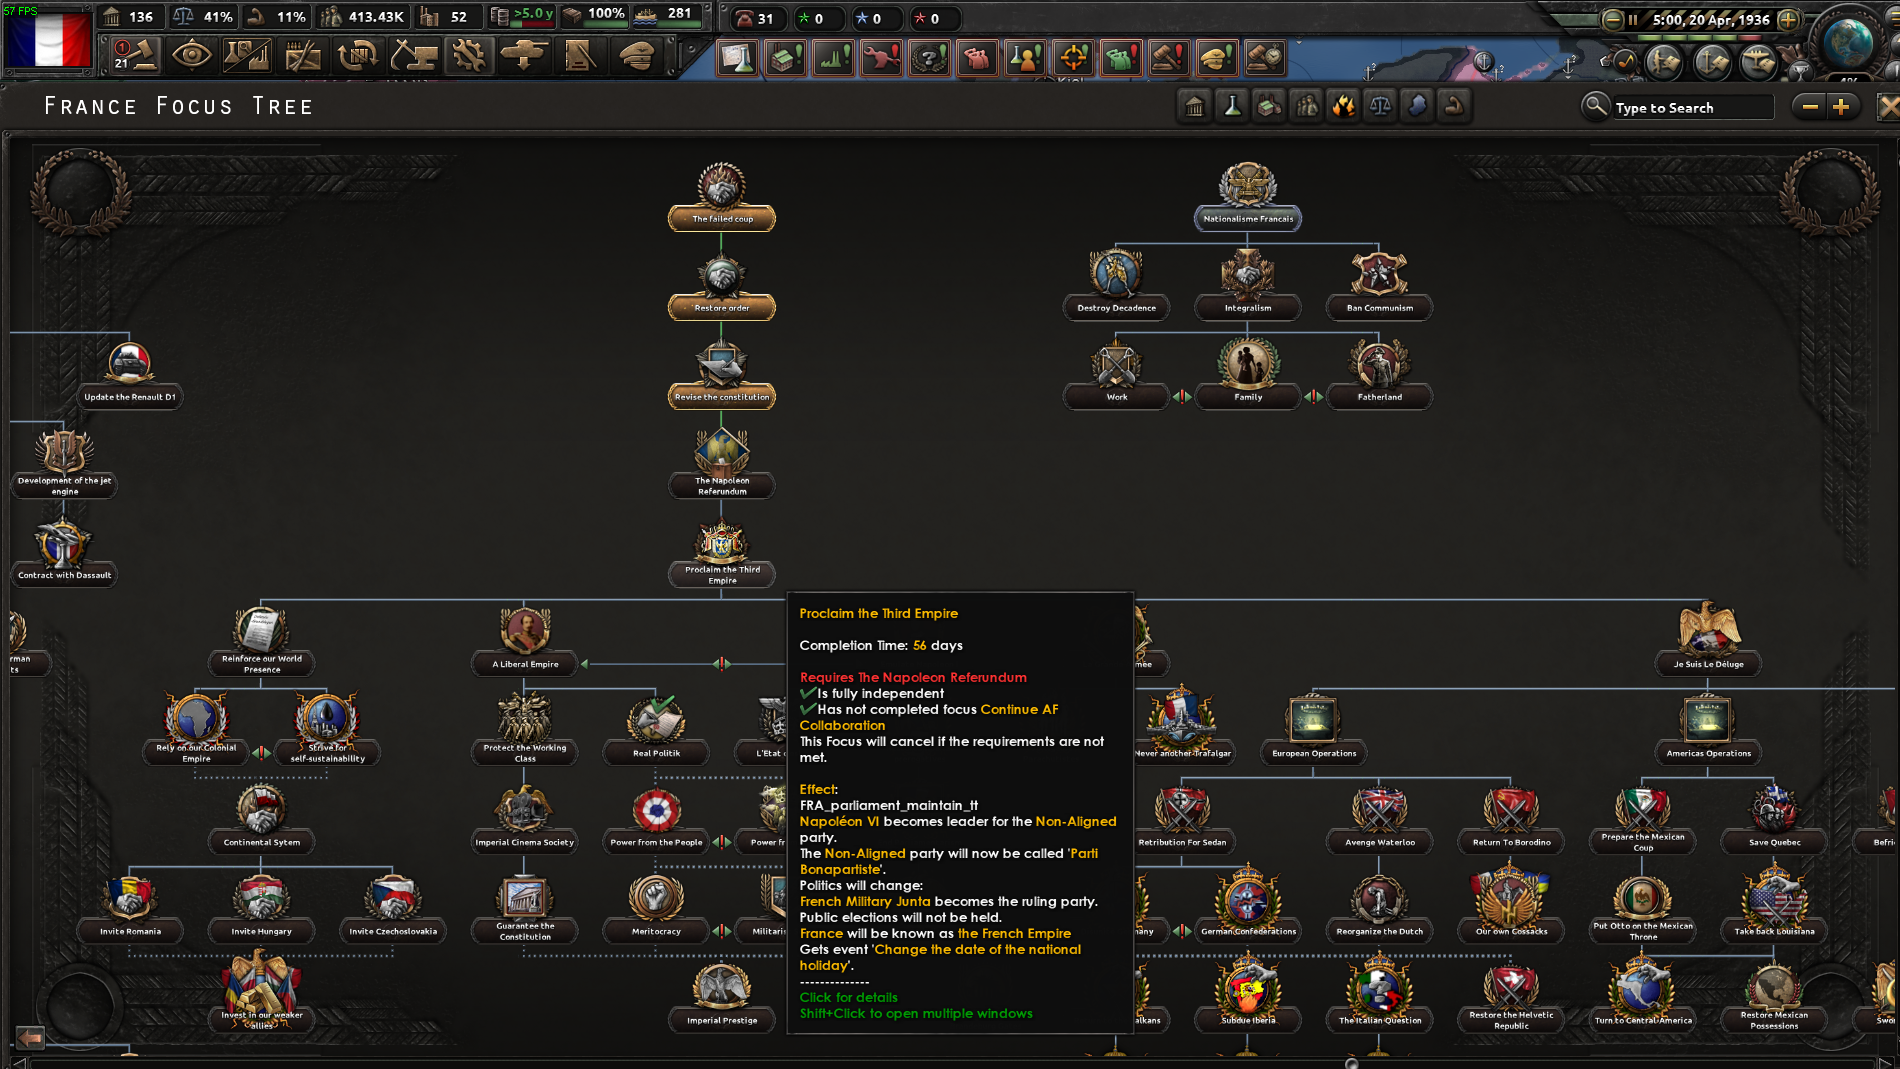Select the Avenge Waterloo focus
This screenshot has width=1900, height=1069.
(x=1379, y=821)
